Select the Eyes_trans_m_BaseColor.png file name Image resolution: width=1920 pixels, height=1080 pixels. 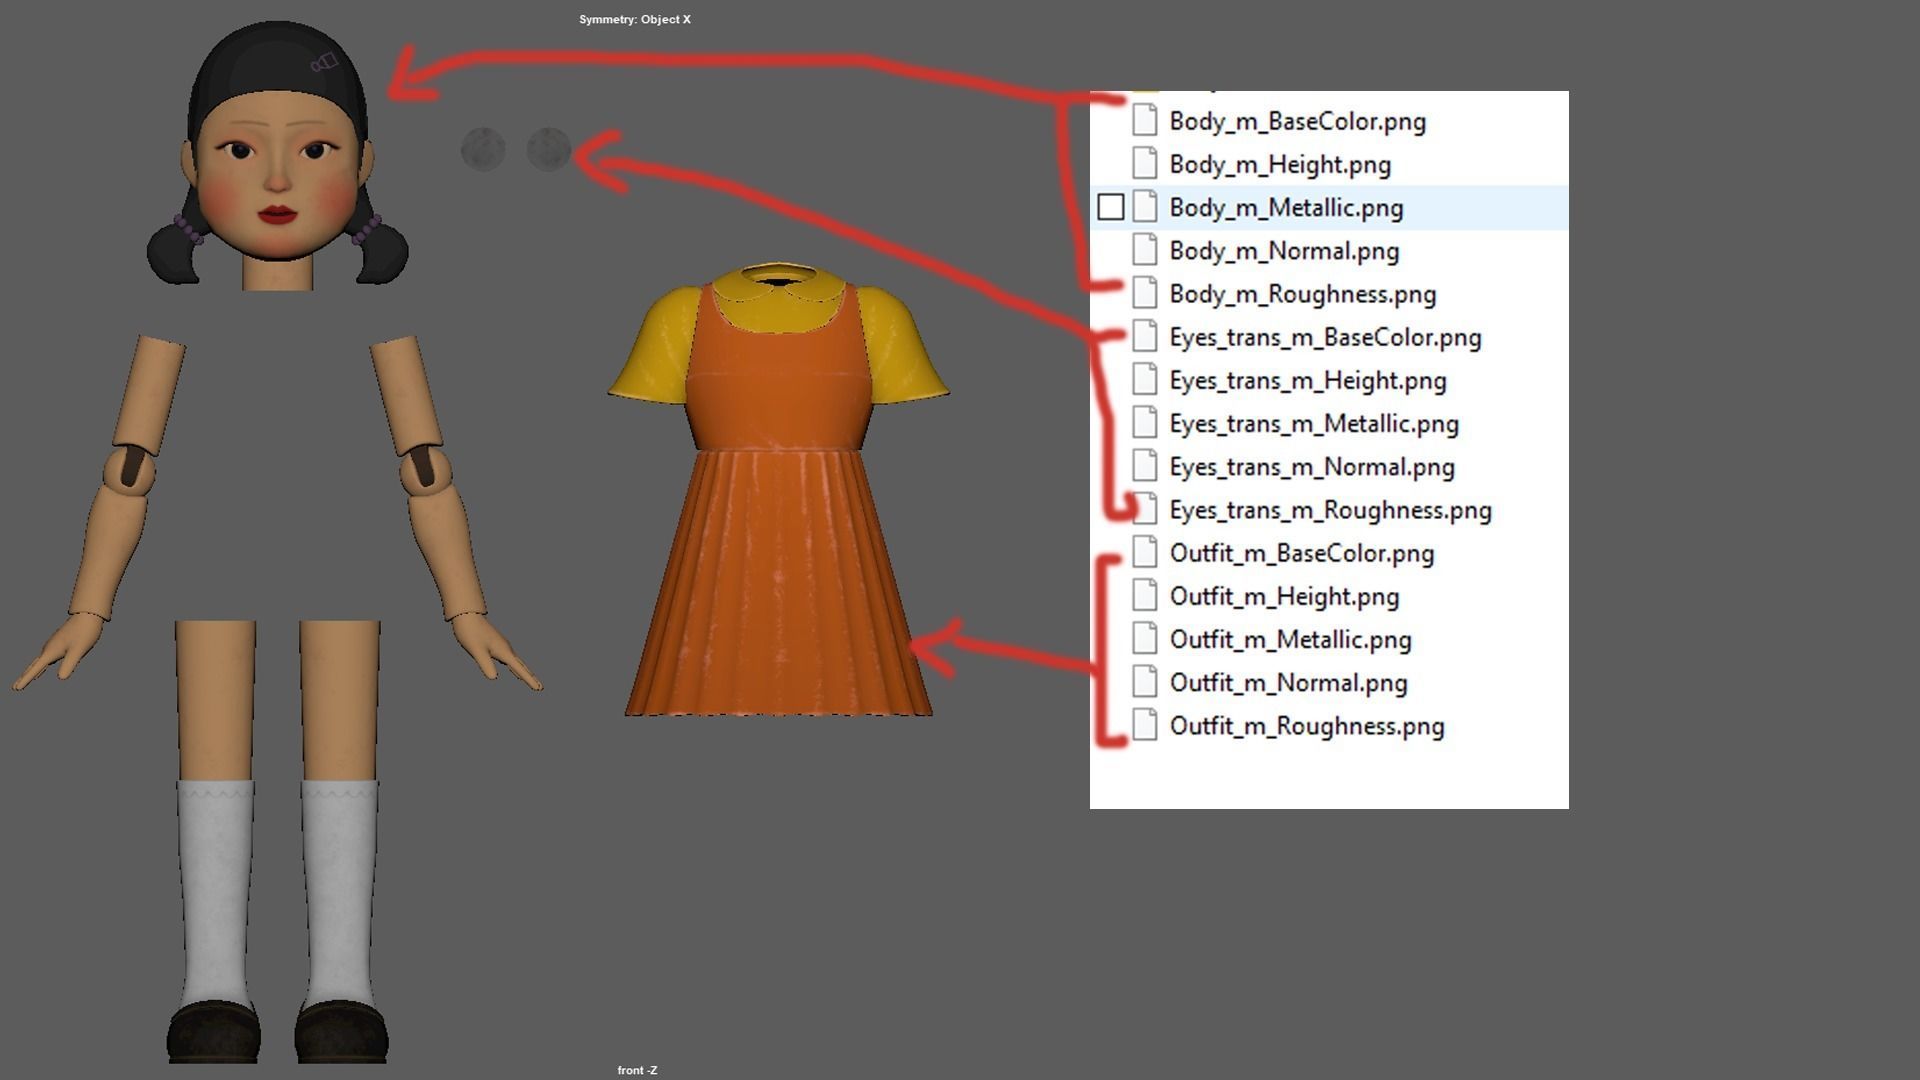(1325, 337)
